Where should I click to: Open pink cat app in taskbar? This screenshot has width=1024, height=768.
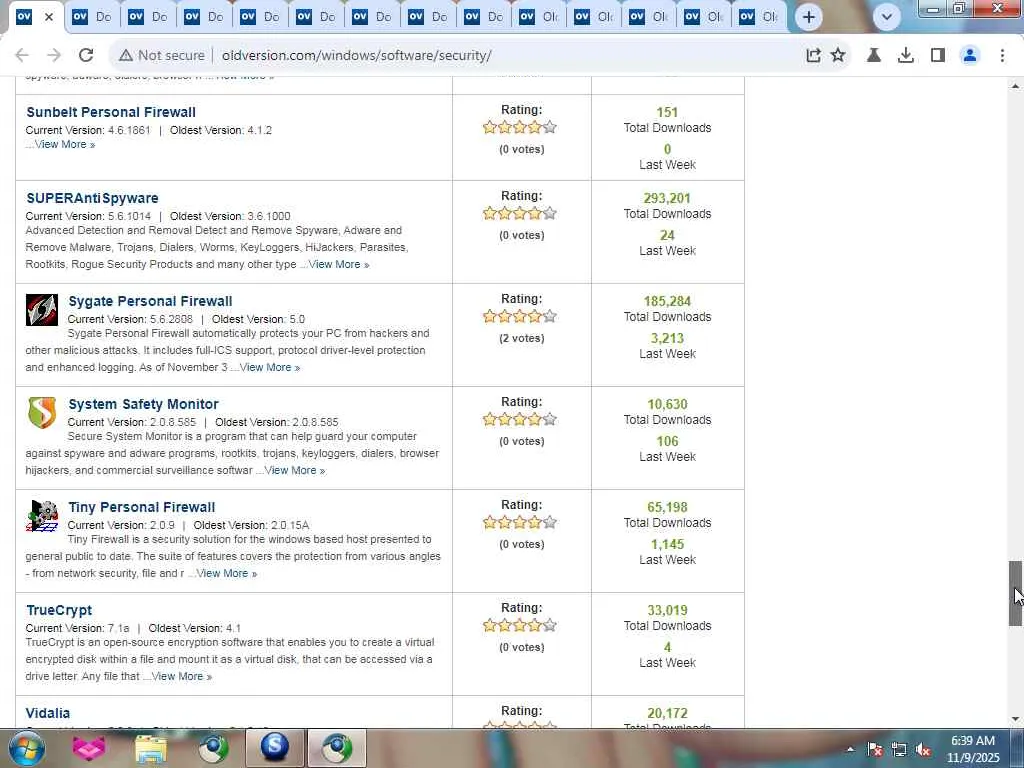[88, 748]
